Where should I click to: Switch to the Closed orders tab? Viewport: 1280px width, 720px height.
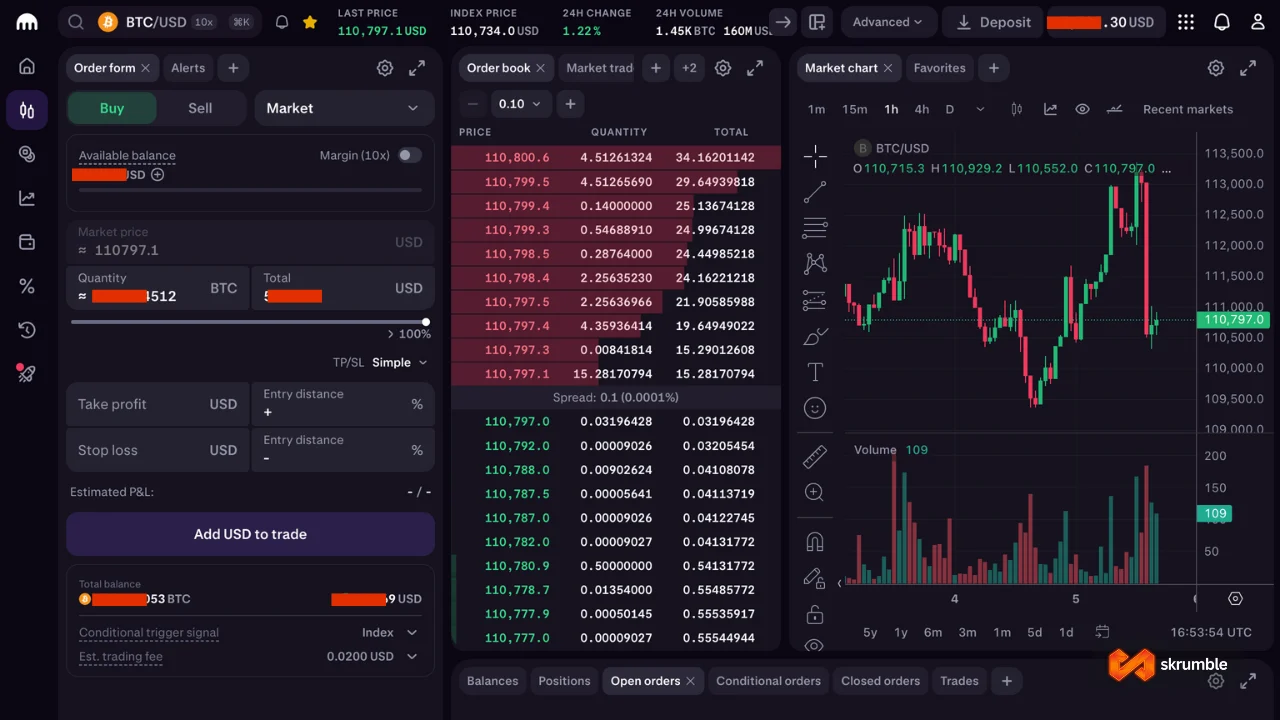(x=880, y=681)
